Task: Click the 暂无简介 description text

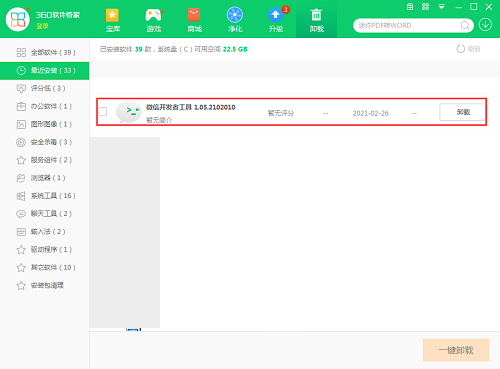Action: [x=159, y=120]
